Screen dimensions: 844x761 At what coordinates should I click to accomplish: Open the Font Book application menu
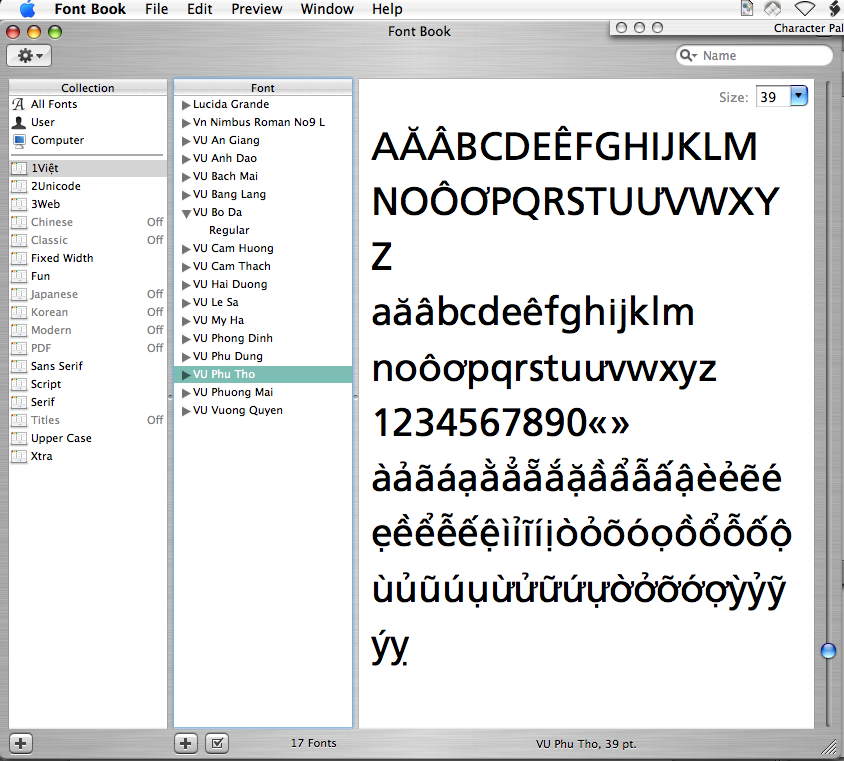pos(90,9)
